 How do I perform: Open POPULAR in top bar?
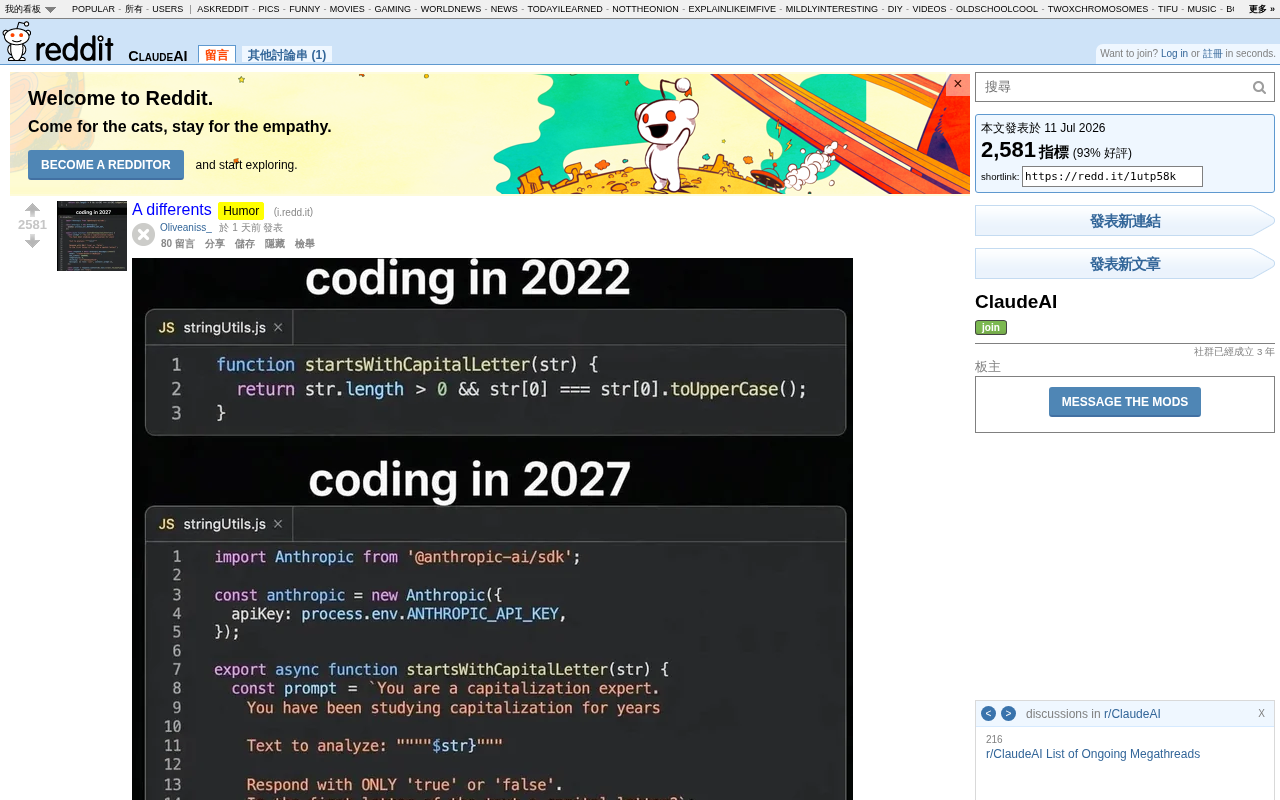click(x=93, y=9)
